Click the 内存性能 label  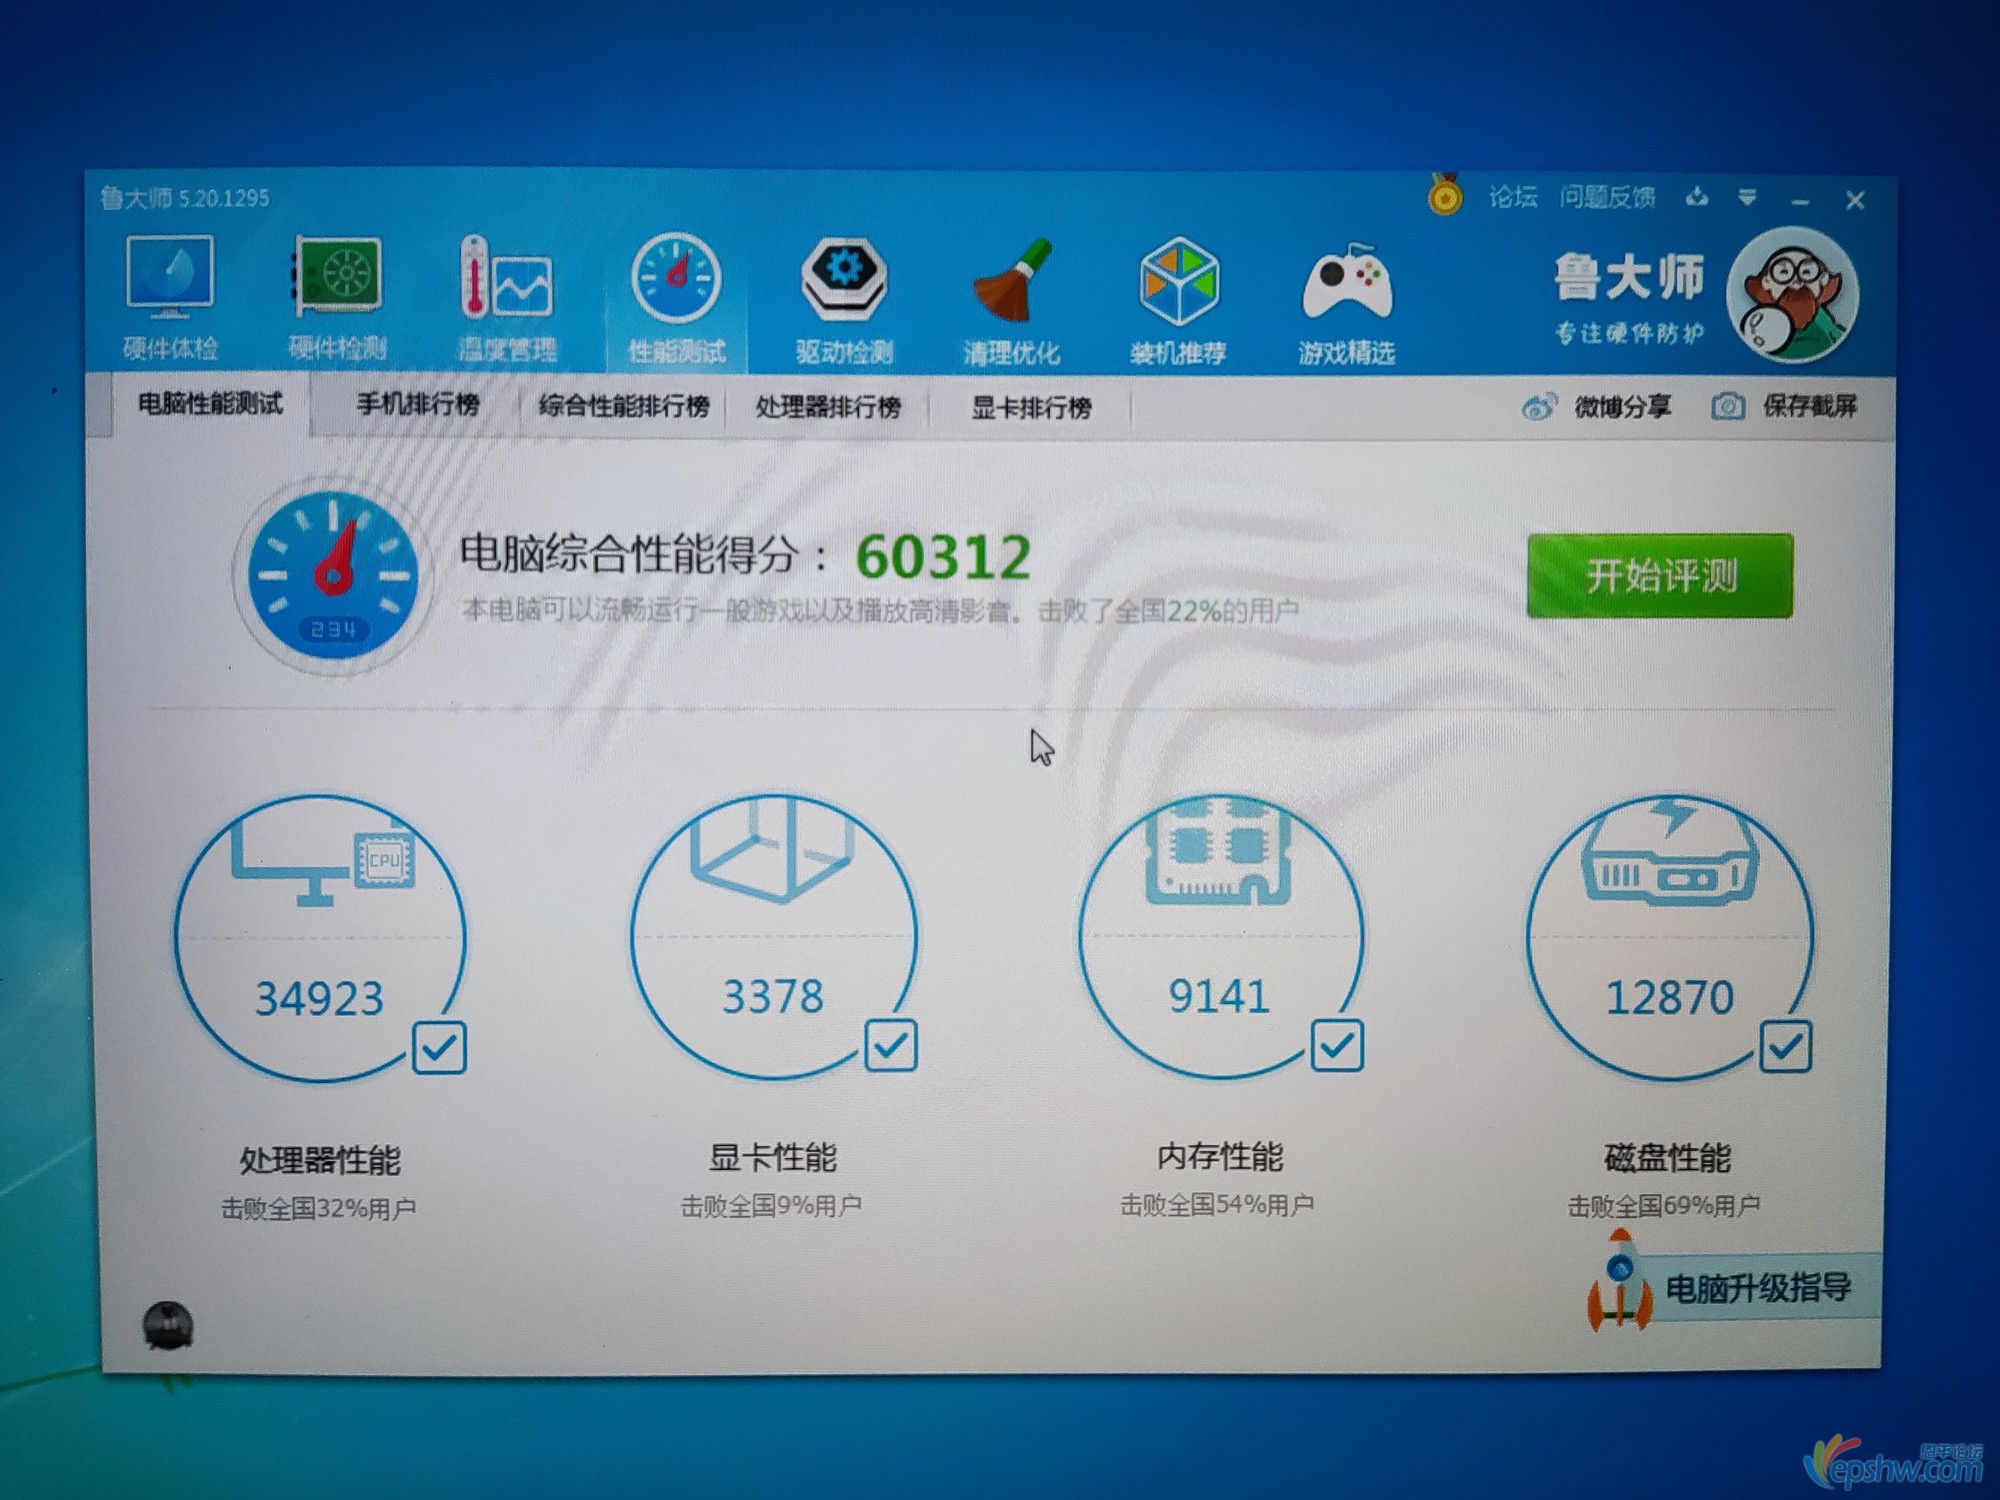click(x=1219, y=1157)
